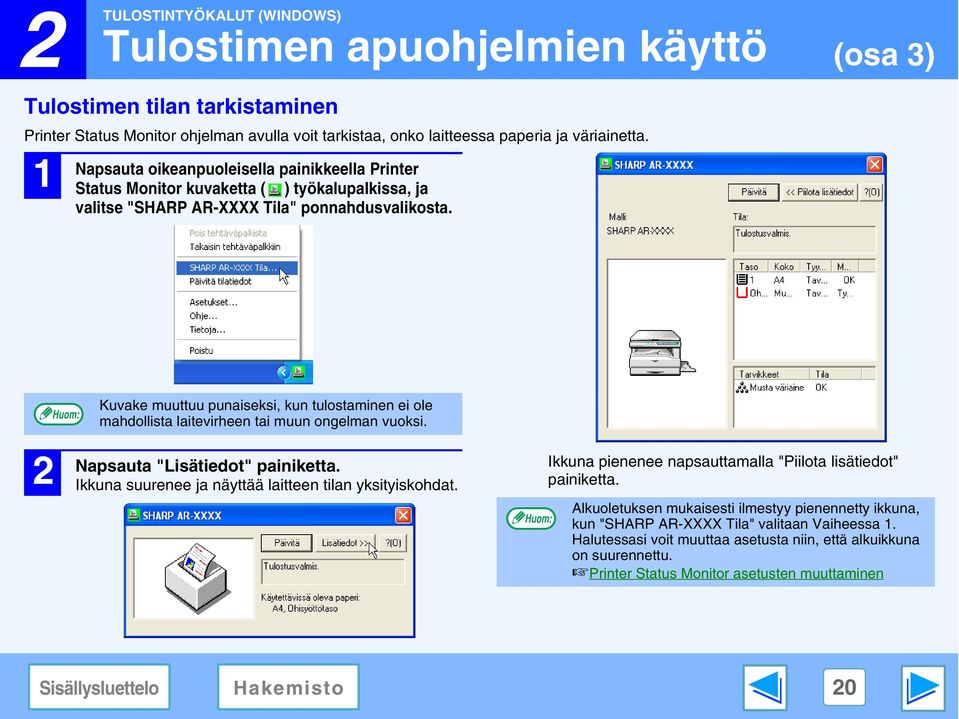Open the Hakemisto index page

pos(288,687)
